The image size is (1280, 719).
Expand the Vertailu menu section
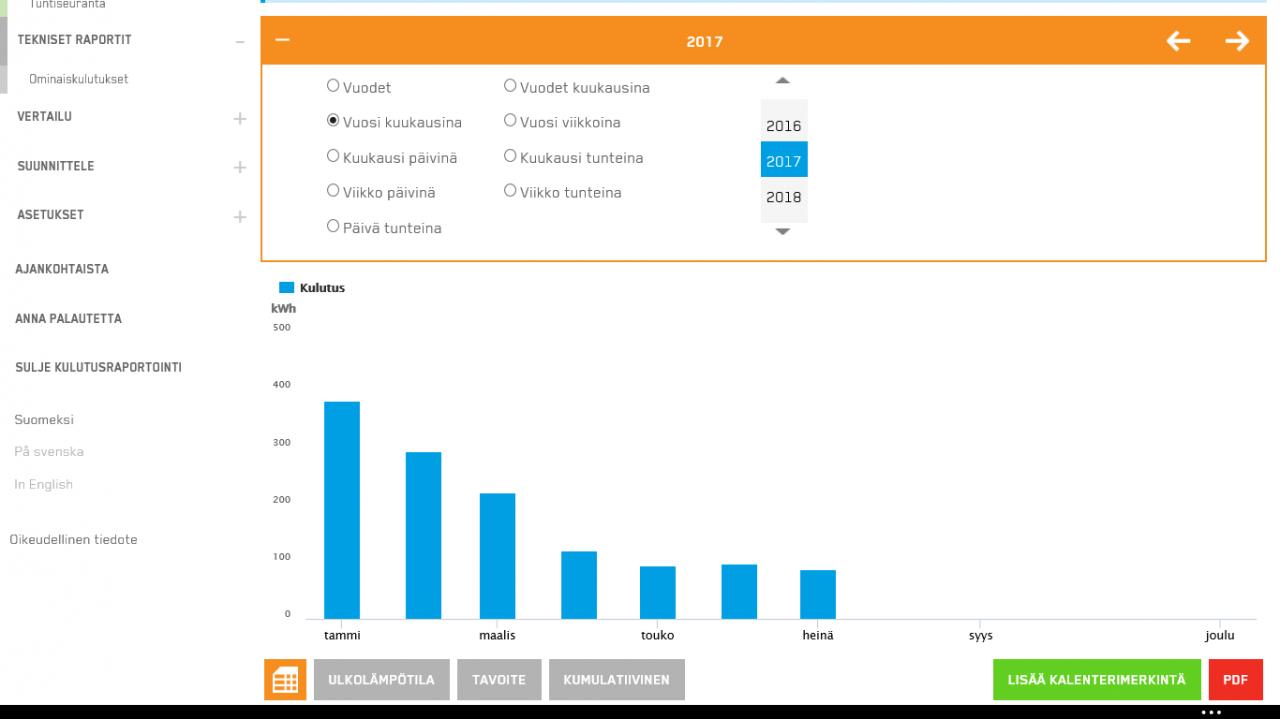[239, 118]
